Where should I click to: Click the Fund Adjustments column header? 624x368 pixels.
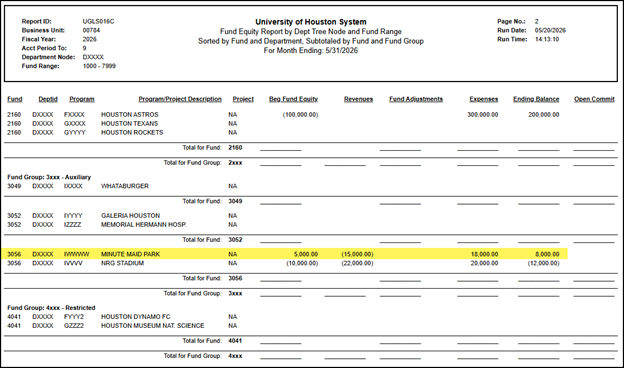[416, 99]
